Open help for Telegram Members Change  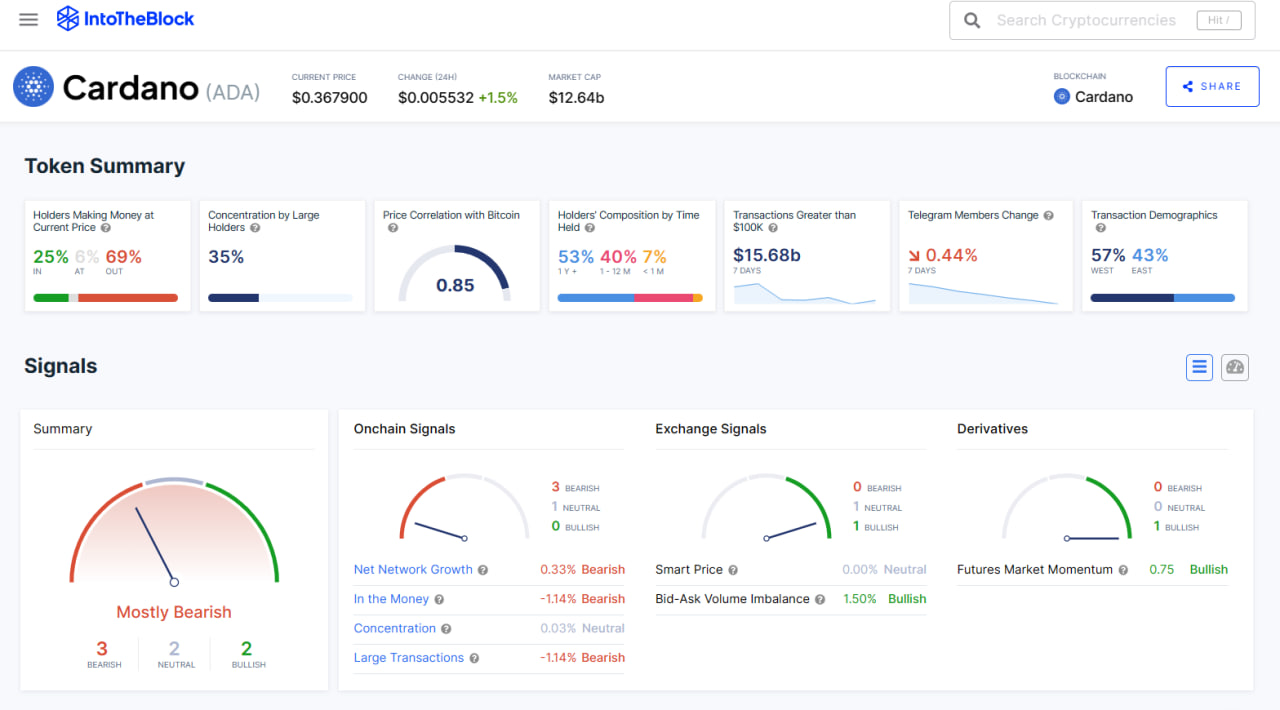click(1048, 215)
